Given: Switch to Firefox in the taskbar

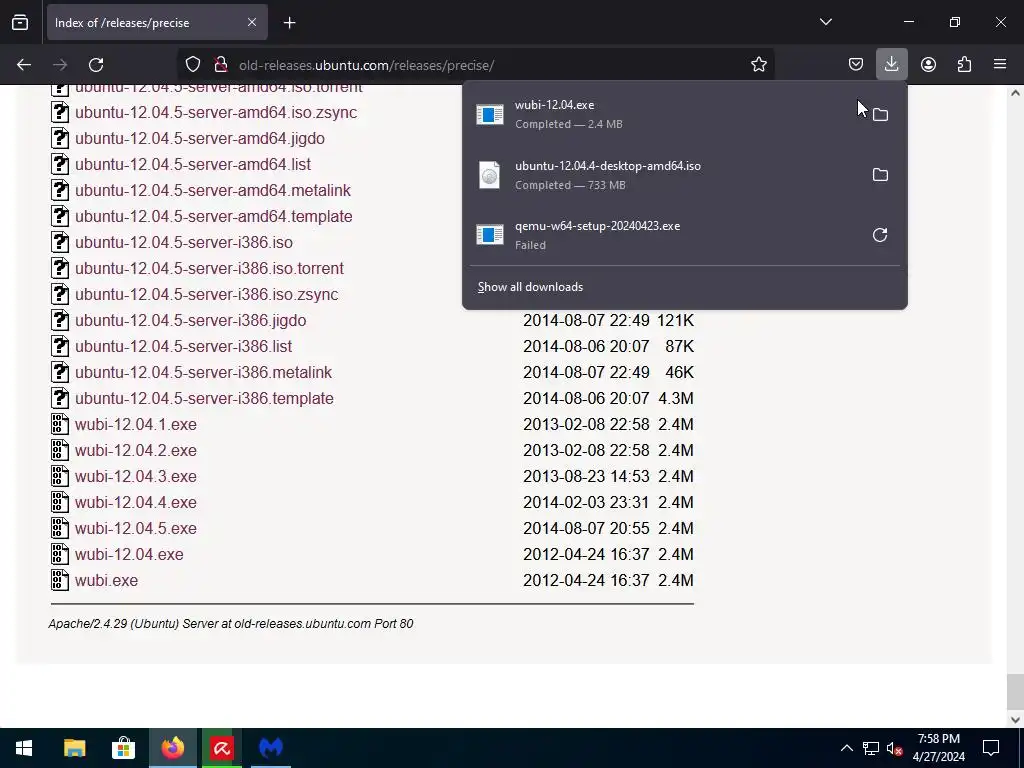Looking at the screenshot, I should (x=173, y=748).
